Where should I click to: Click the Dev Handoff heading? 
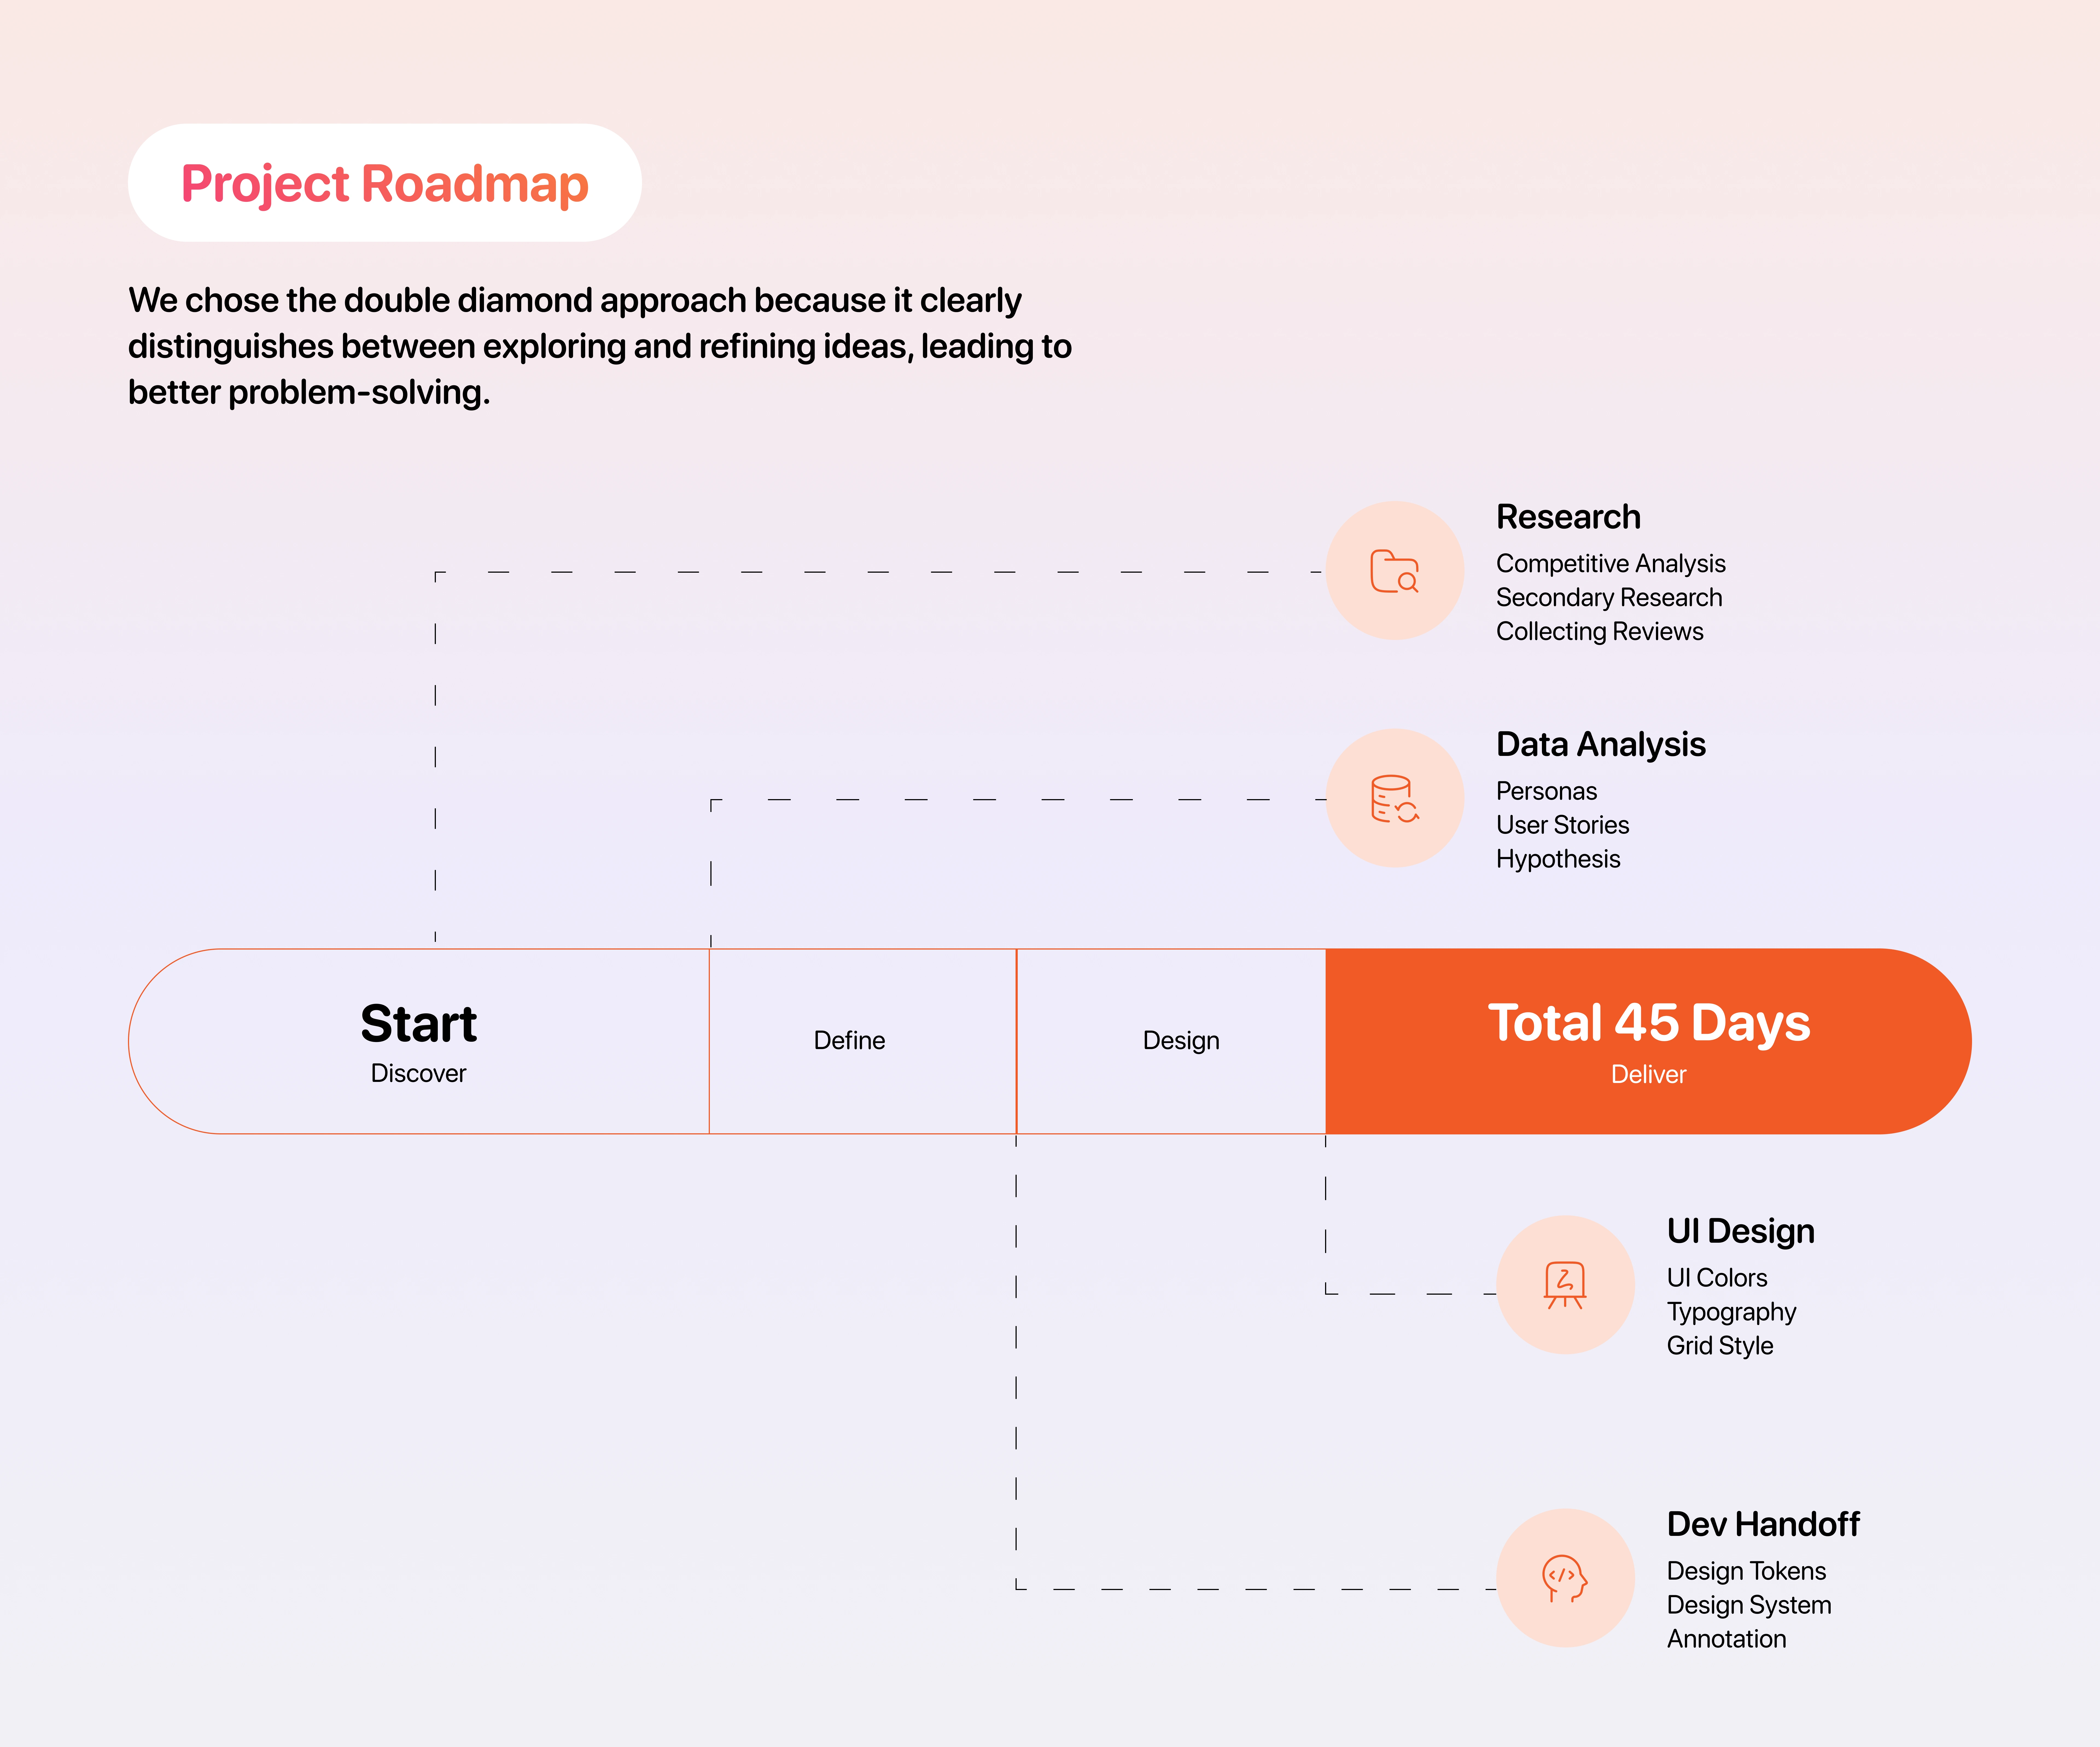point(1762,1524)
